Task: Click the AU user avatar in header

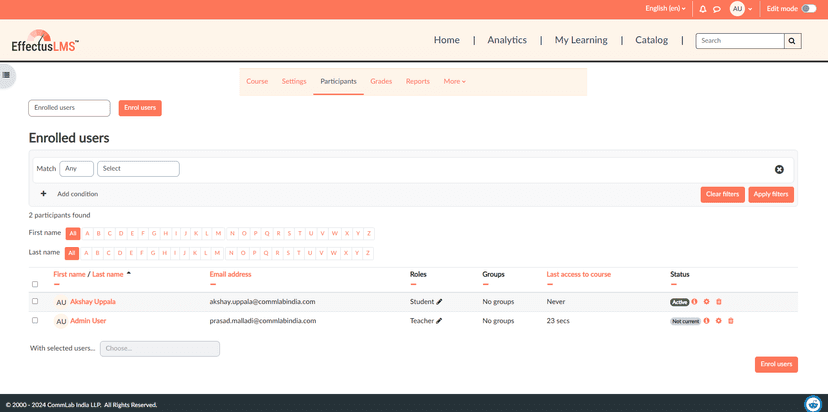Action: tap(737, 9)
